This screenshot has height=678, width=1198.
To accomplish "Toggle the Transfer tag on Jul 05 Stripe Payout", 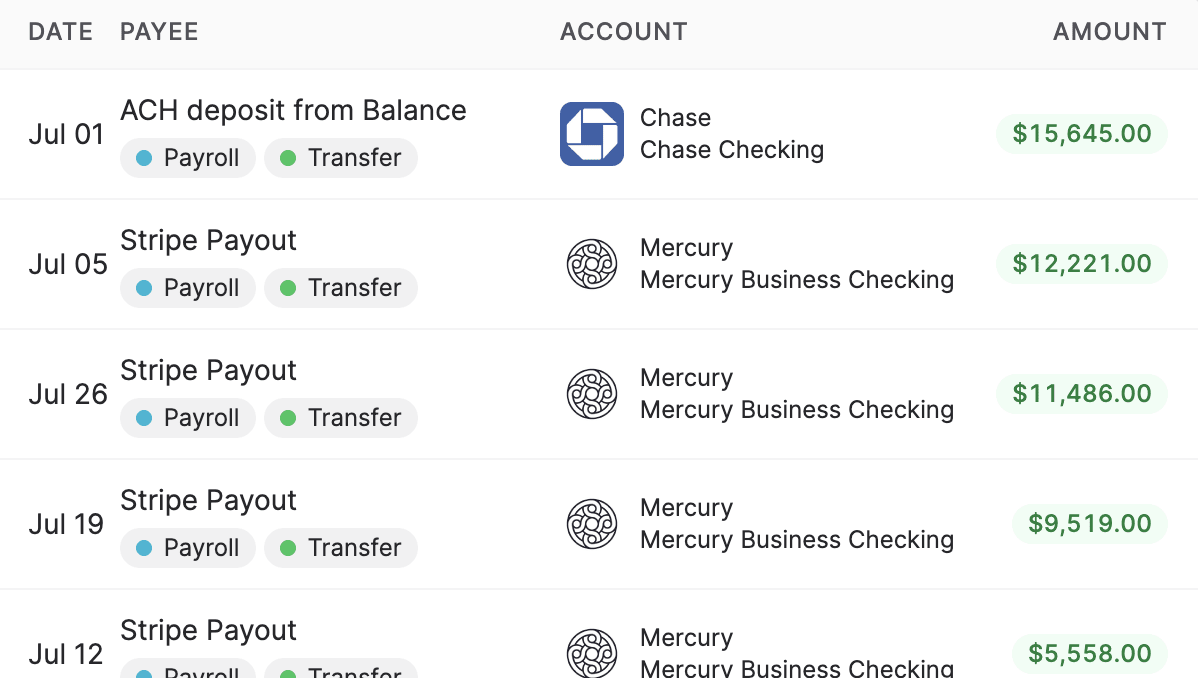I will coord(340,288).
